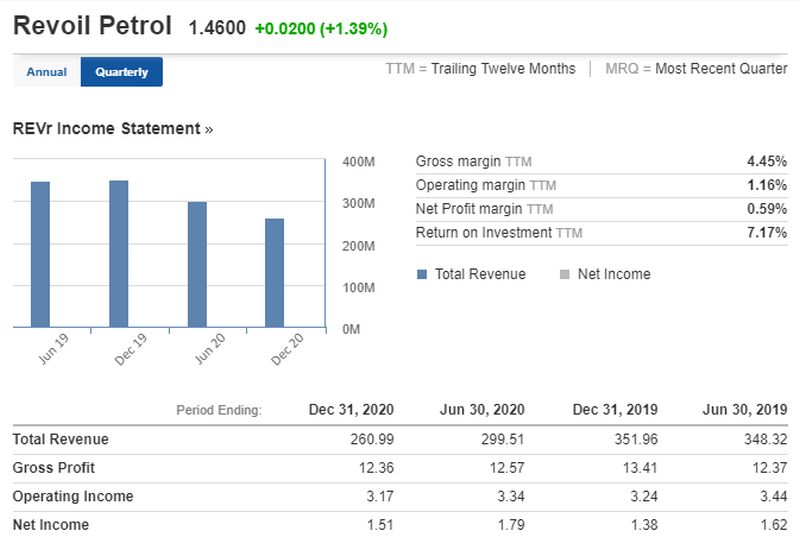Click the 0.59% net profit margin value

[x=767, y=209]
